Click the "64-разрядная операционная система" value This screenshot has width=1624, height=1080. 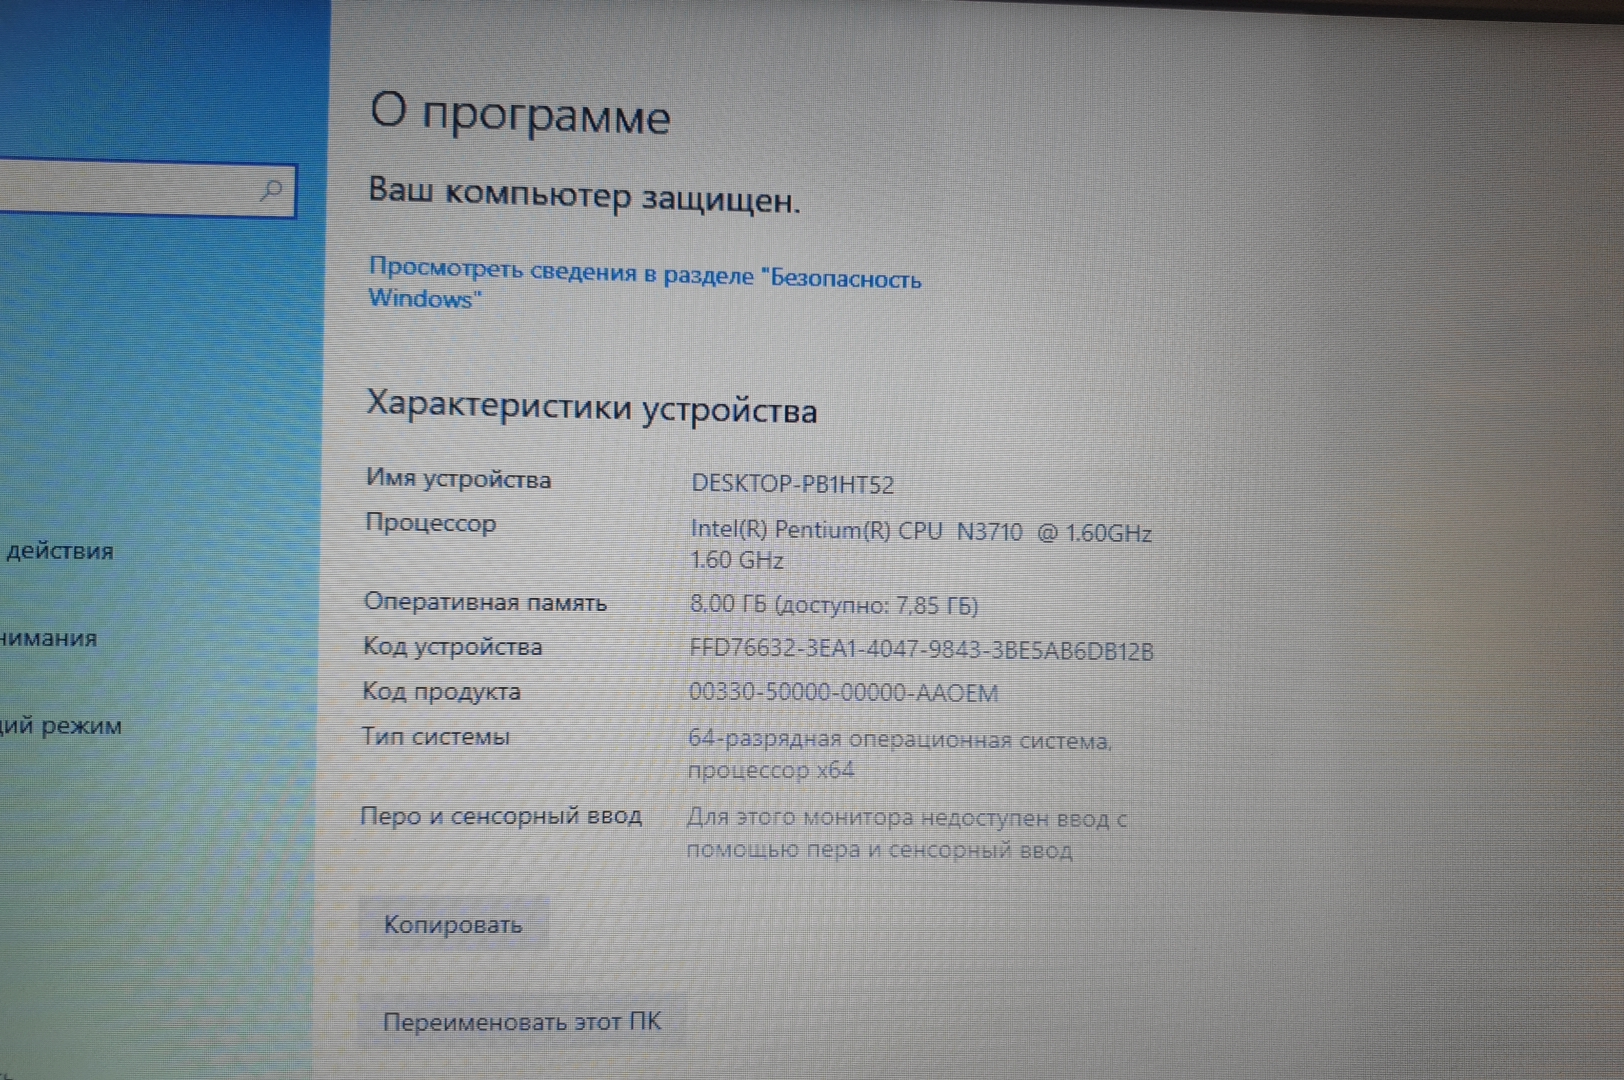click(x=899, y=741)
